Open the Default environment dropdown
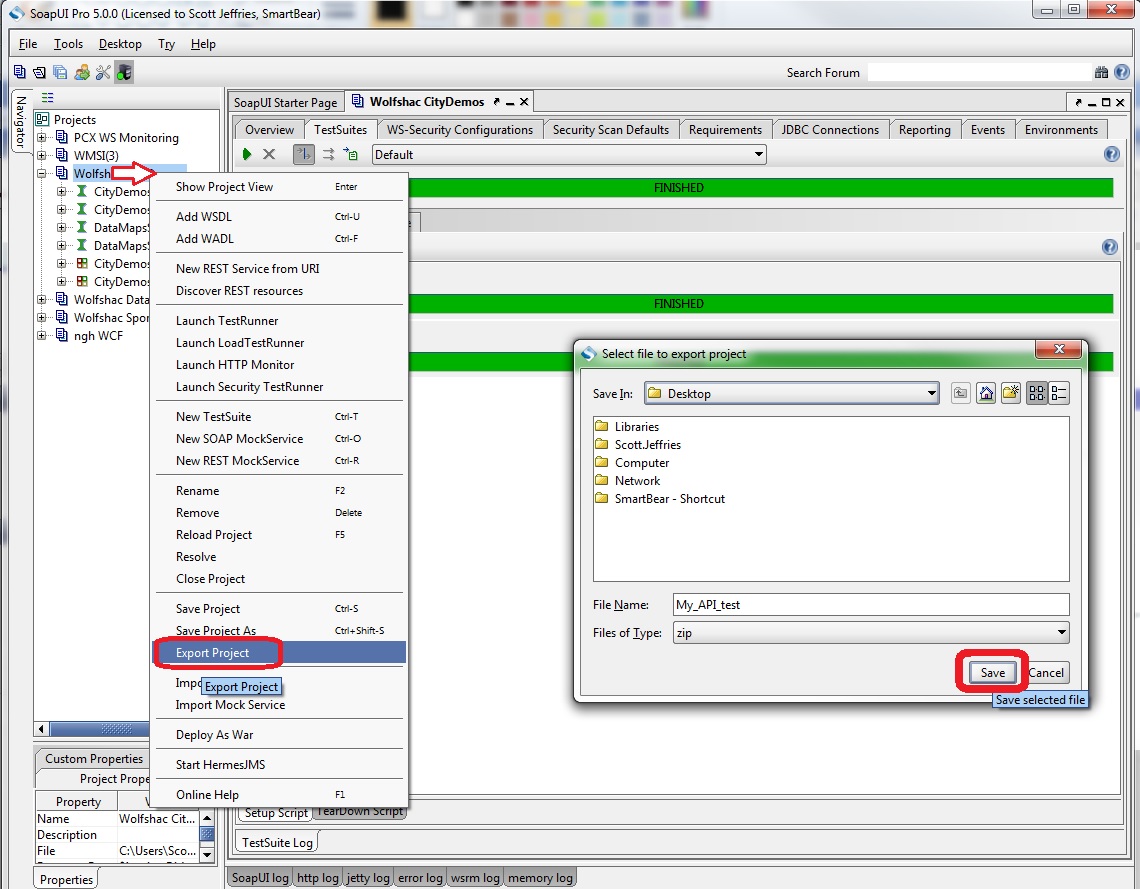This screenshot has width=1140, height=889. [x=758, y=154]
